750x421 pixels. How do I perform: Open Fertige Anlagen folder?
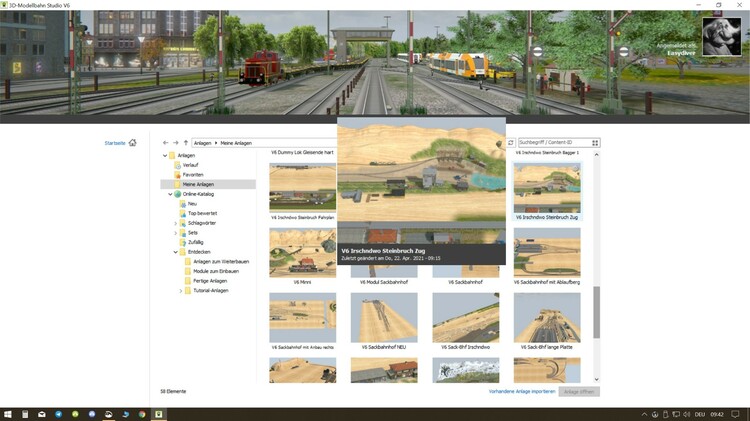210,281
